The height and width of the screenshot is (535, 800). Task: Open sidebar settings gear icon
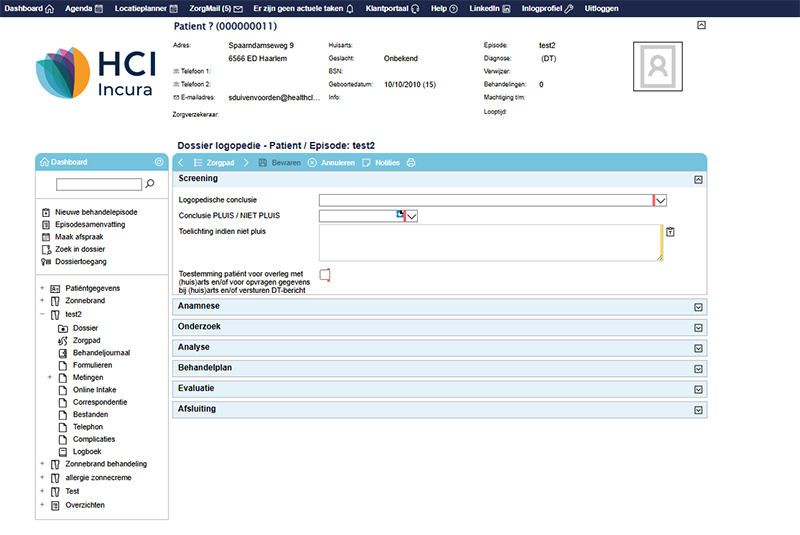(158, 162)
